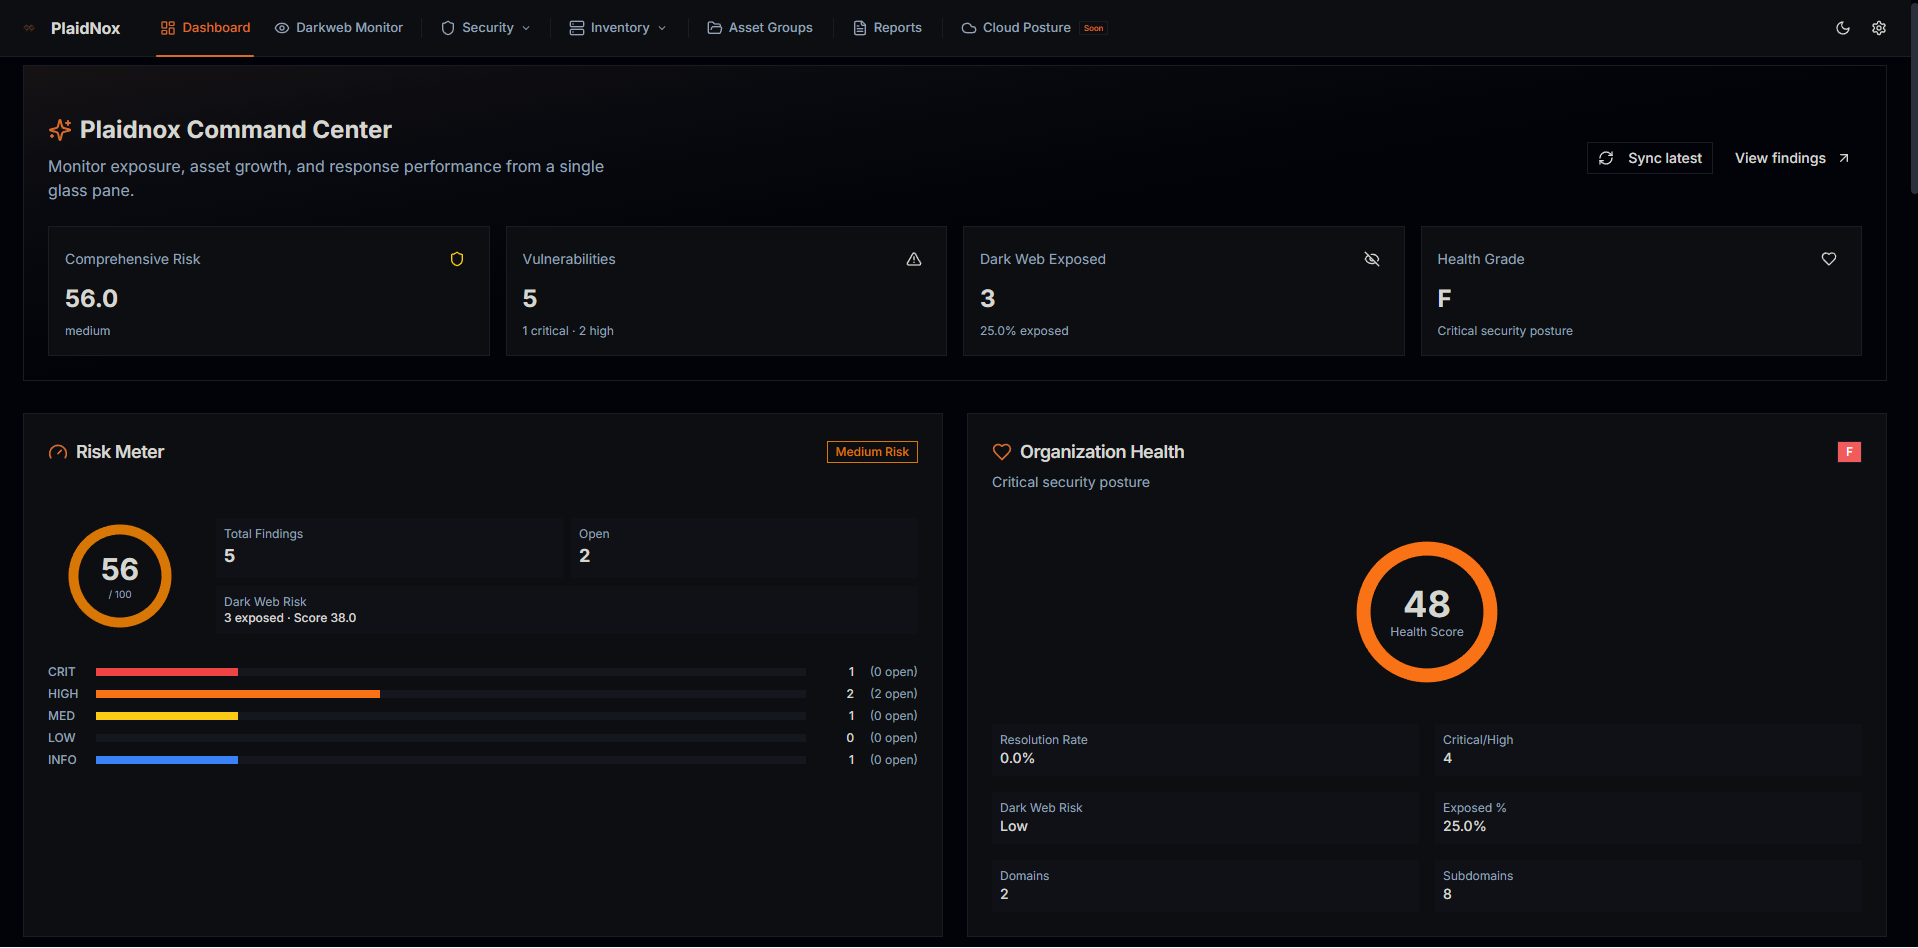Click the refresh icon in Sync latest button

point(1607,158)
